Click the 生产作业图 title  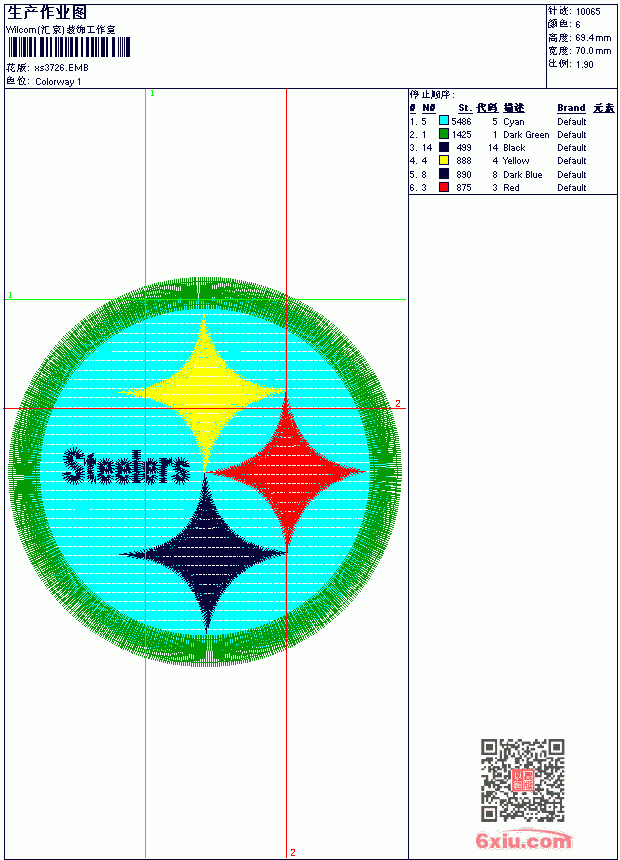[47, 13]
